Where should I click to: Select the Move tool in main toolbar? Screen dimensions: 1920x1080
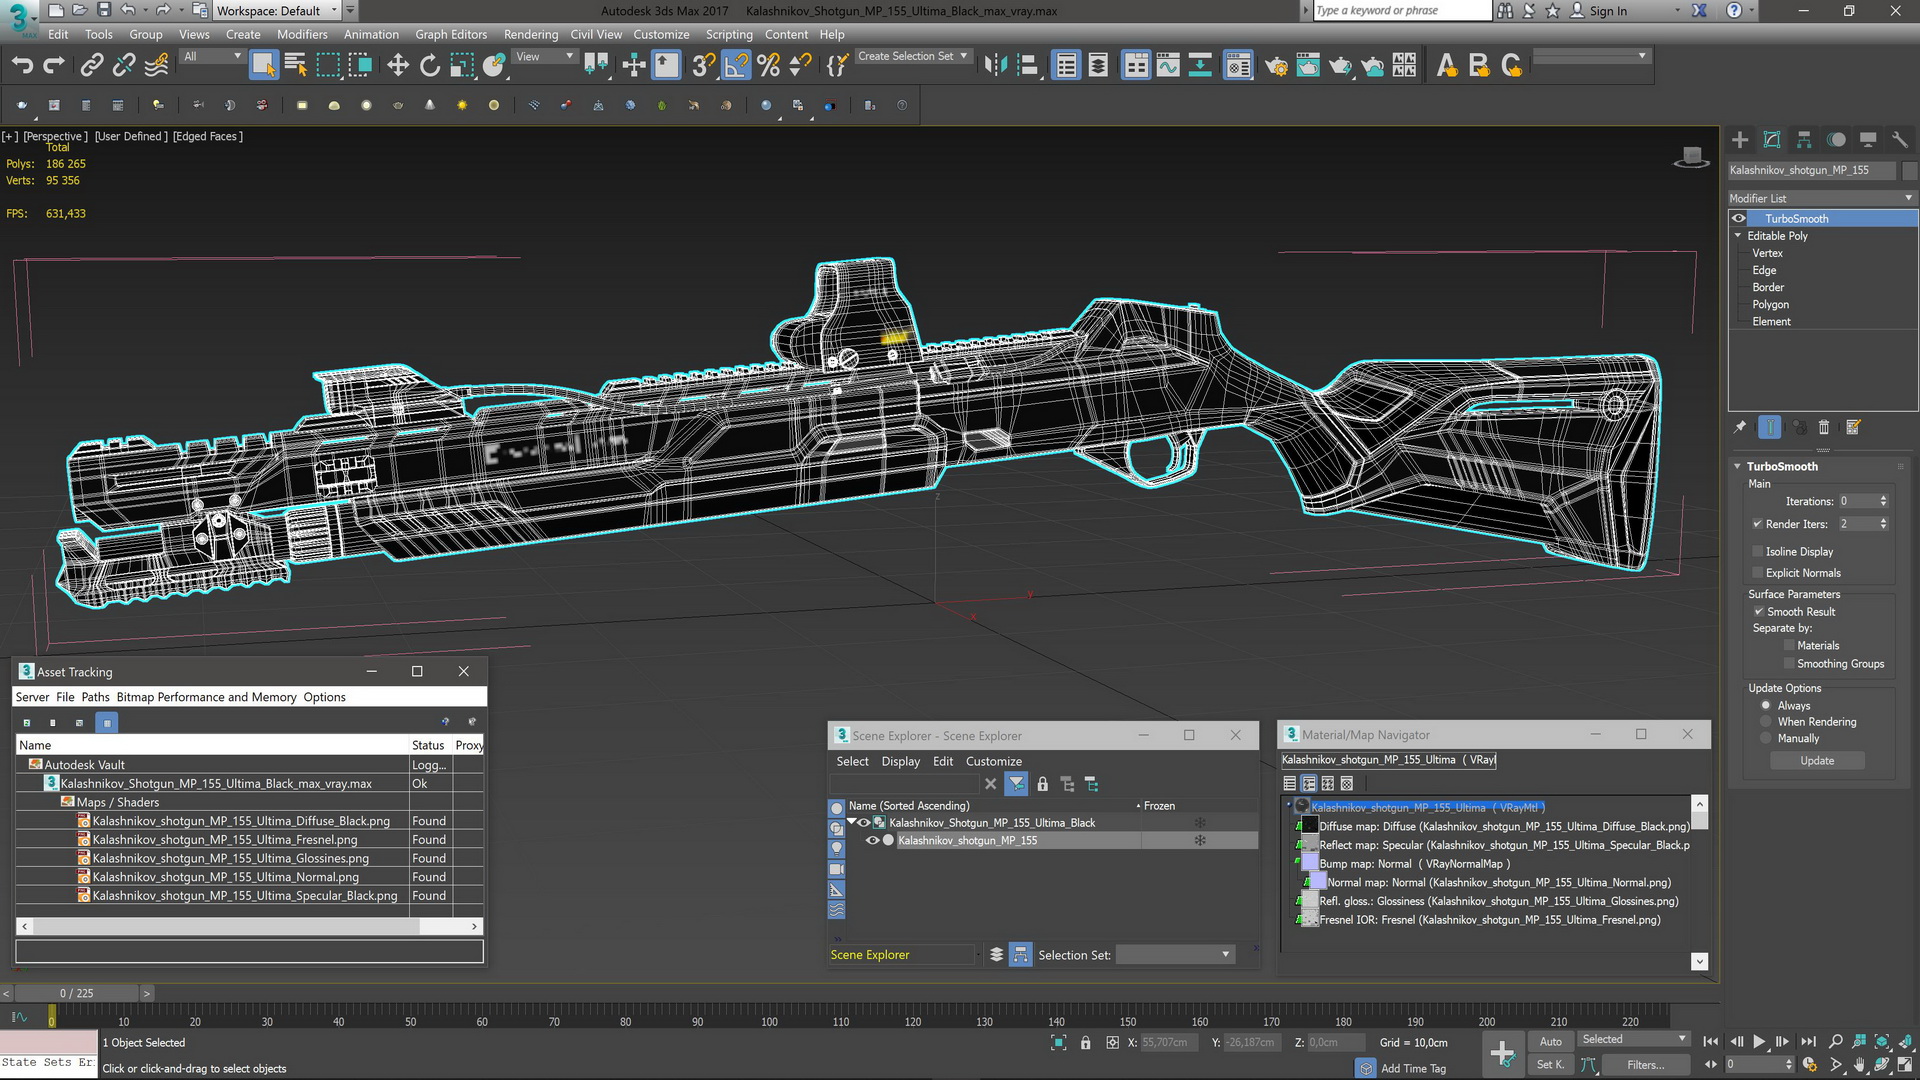(398, 66)
